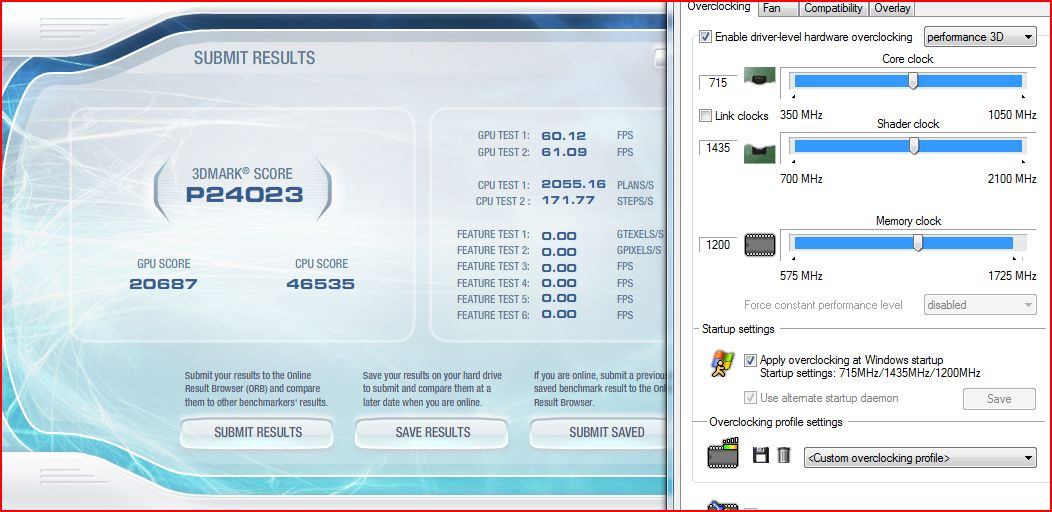Click the shader clock value field 1435

tap(718, 148)
